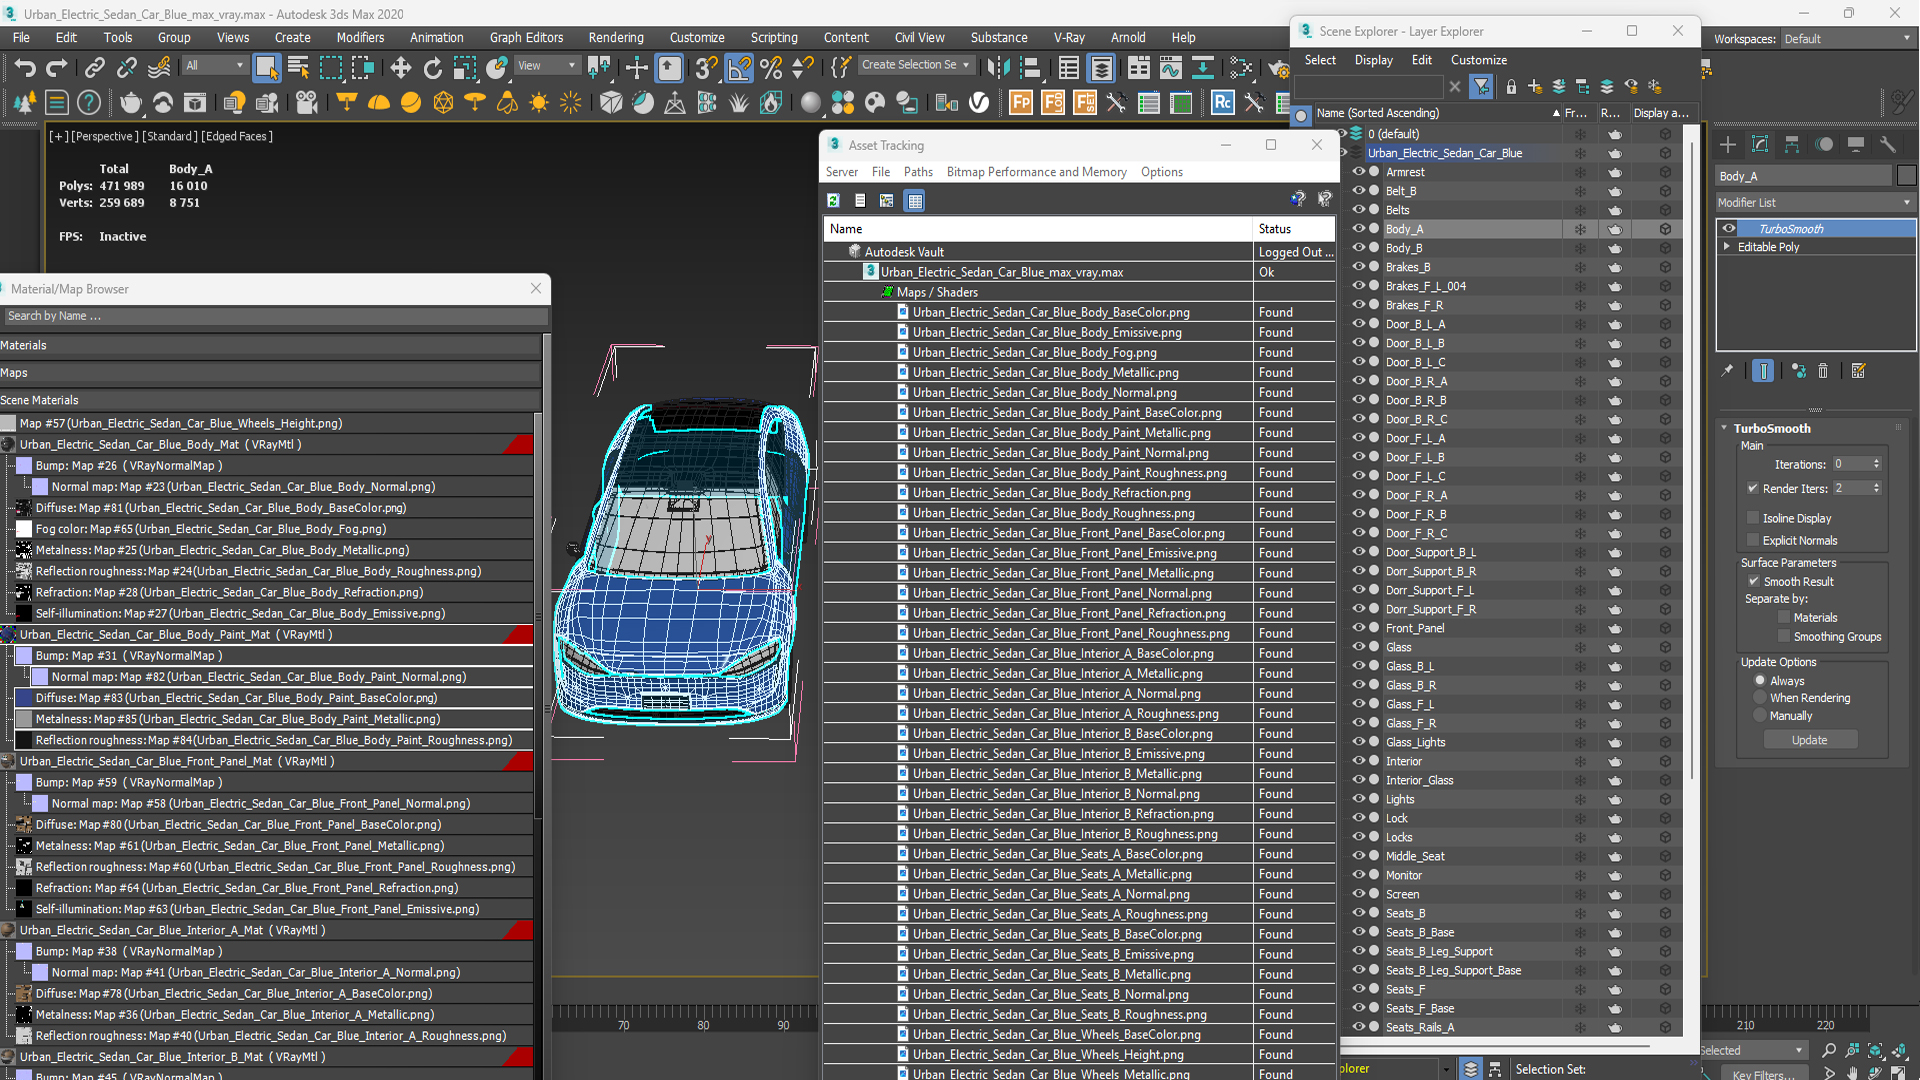The width and height of the screenshot is (1920, 1080).
Task: Click Server tab in Asset Tracking
Action: click(x=843, y=170)
